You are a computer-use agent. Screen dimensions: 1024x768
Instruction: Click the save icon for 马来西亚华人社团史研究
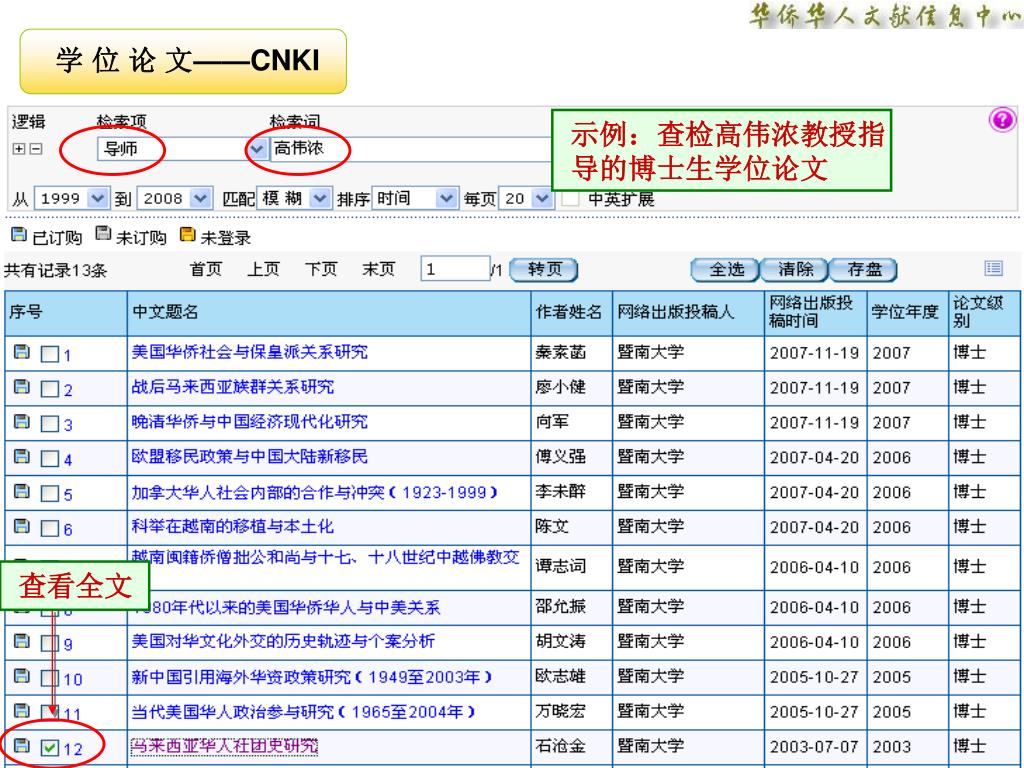click(x=22, y=745)
